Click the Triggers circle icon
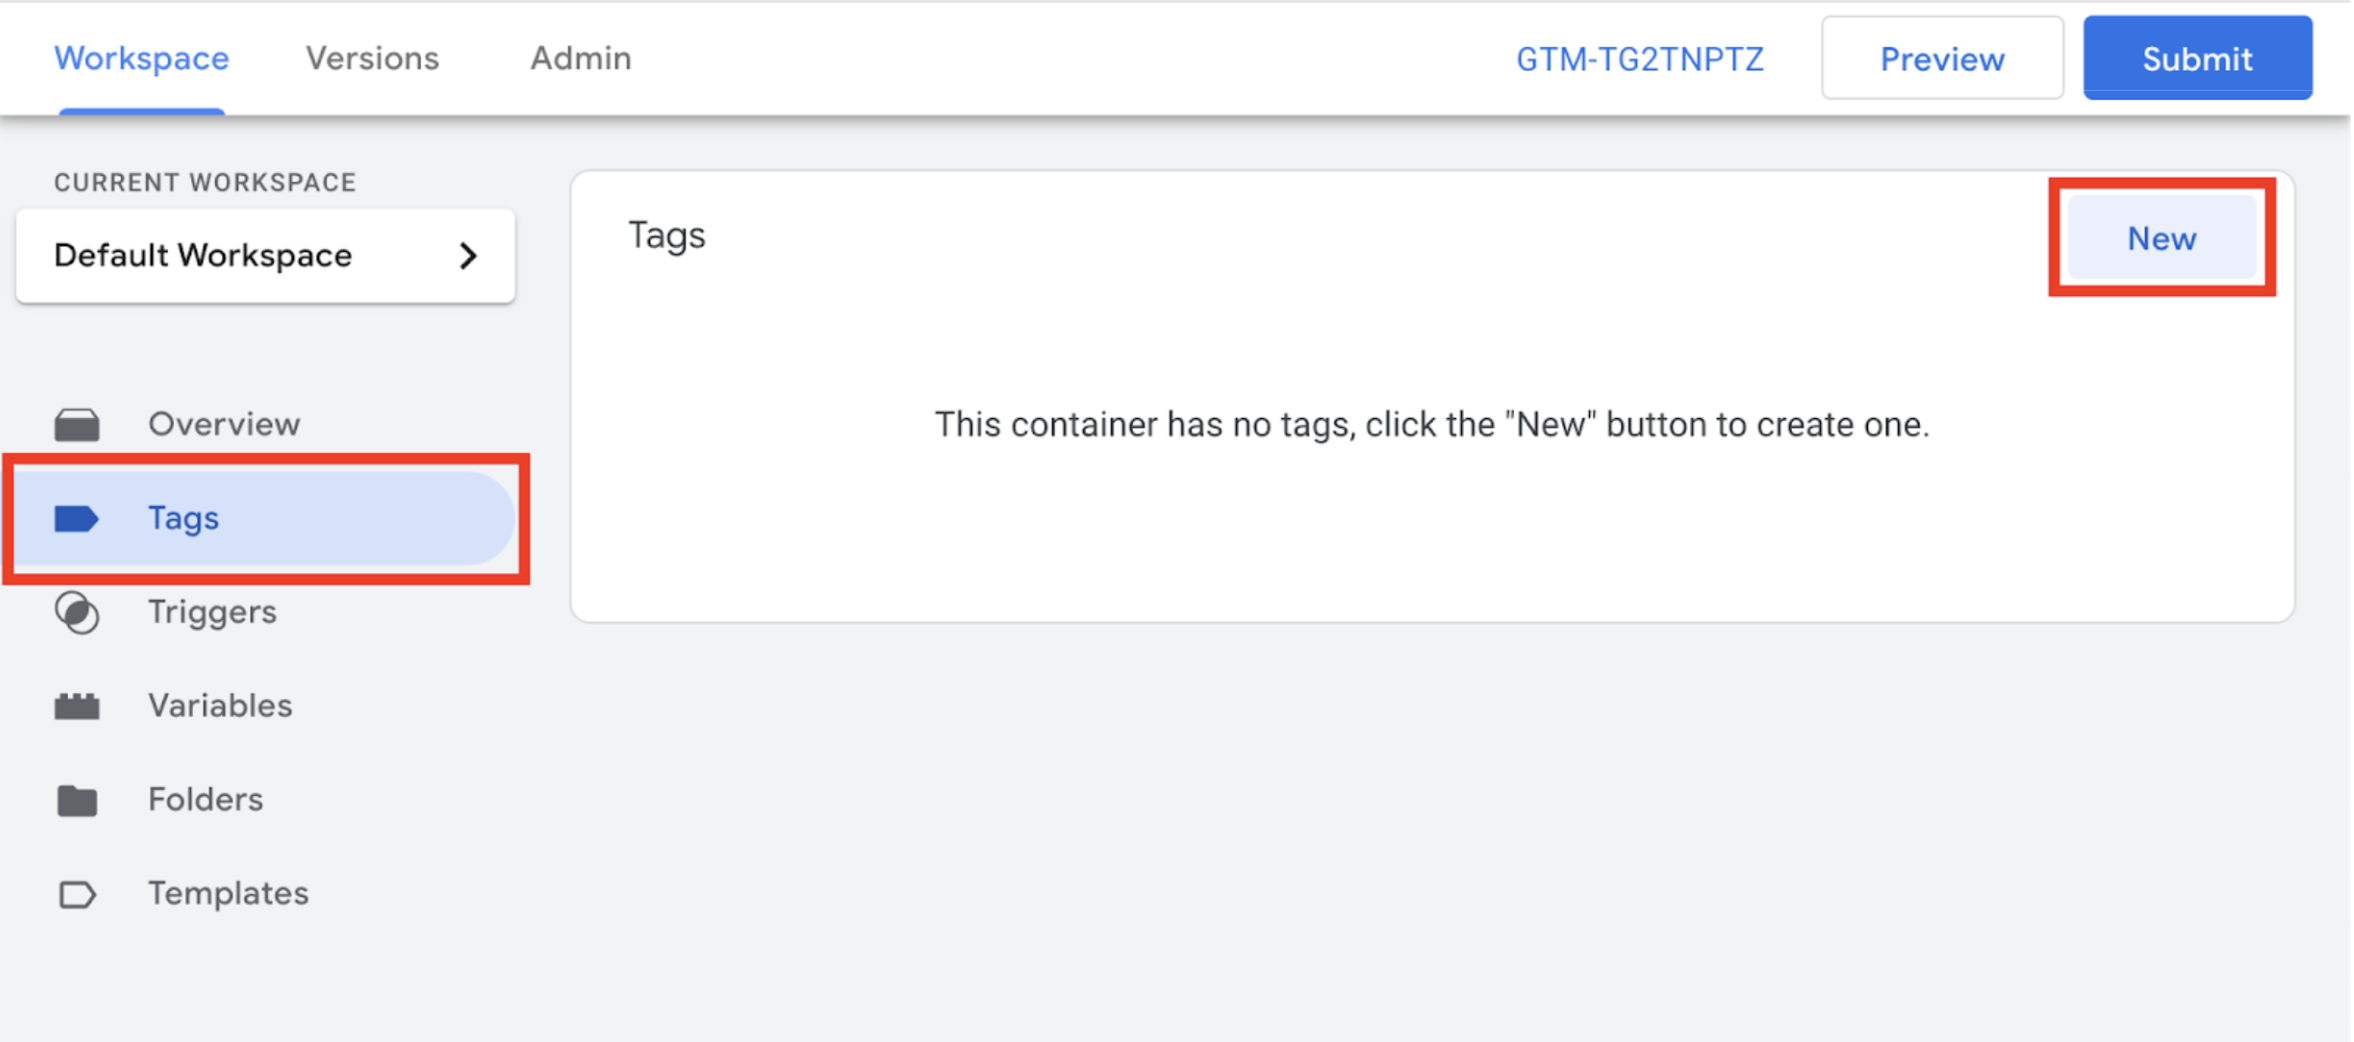Screen dimensions: 2354x1042 (x=77, y=612)
